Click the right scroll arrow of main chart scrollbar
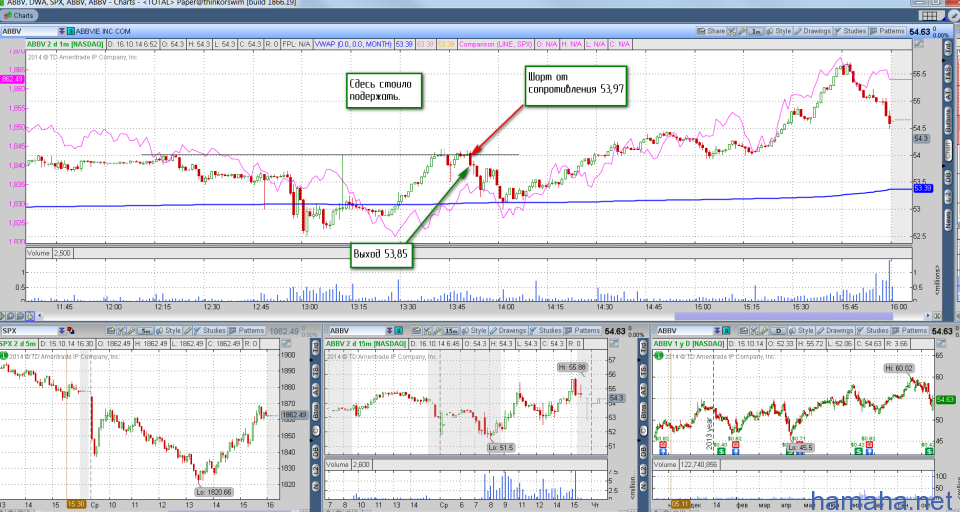960x512 pixels. click(928, 316)
